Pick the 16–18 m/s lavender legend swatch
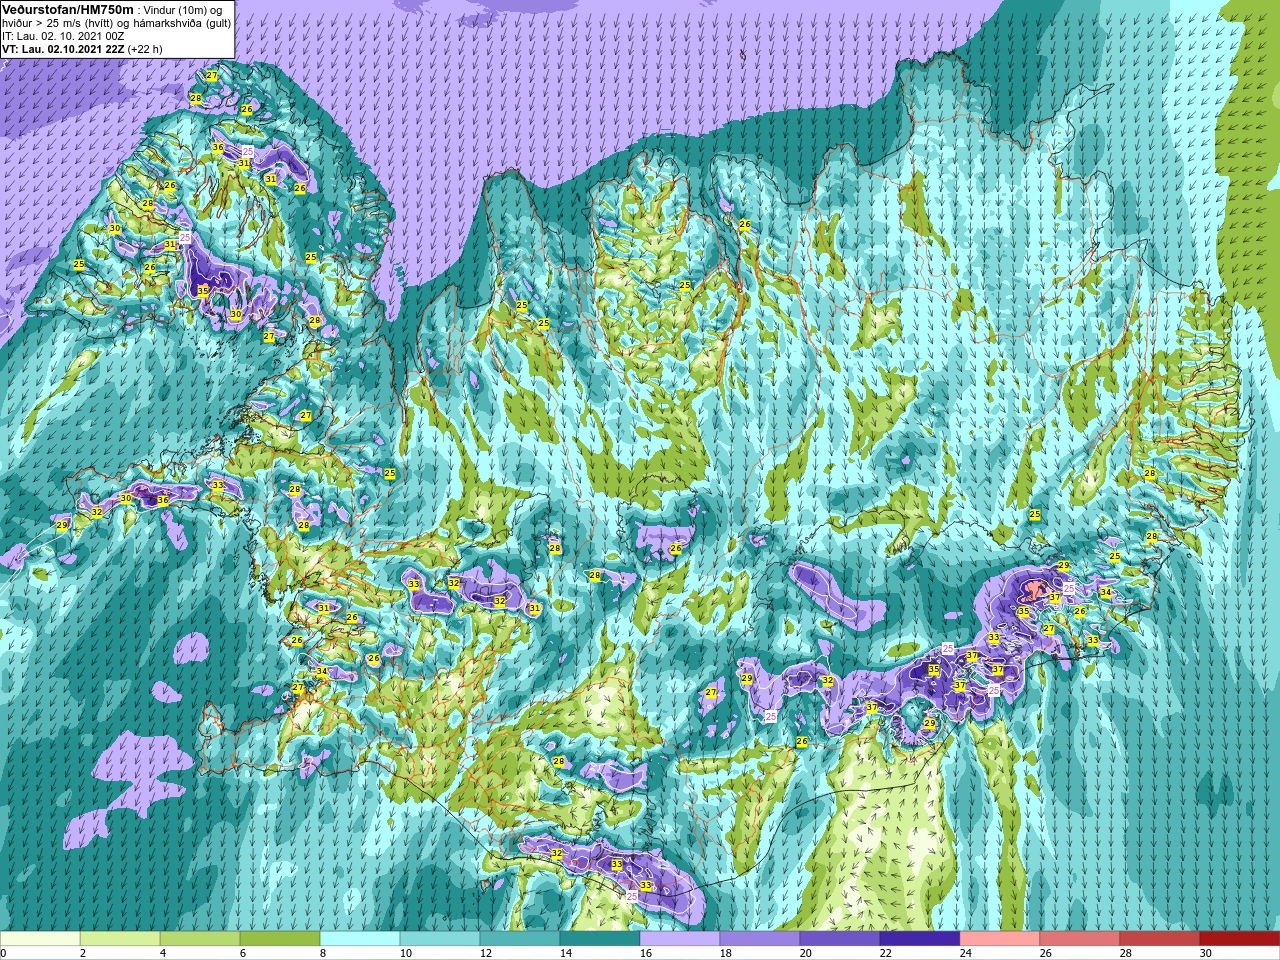 click(x=680, y=939)
